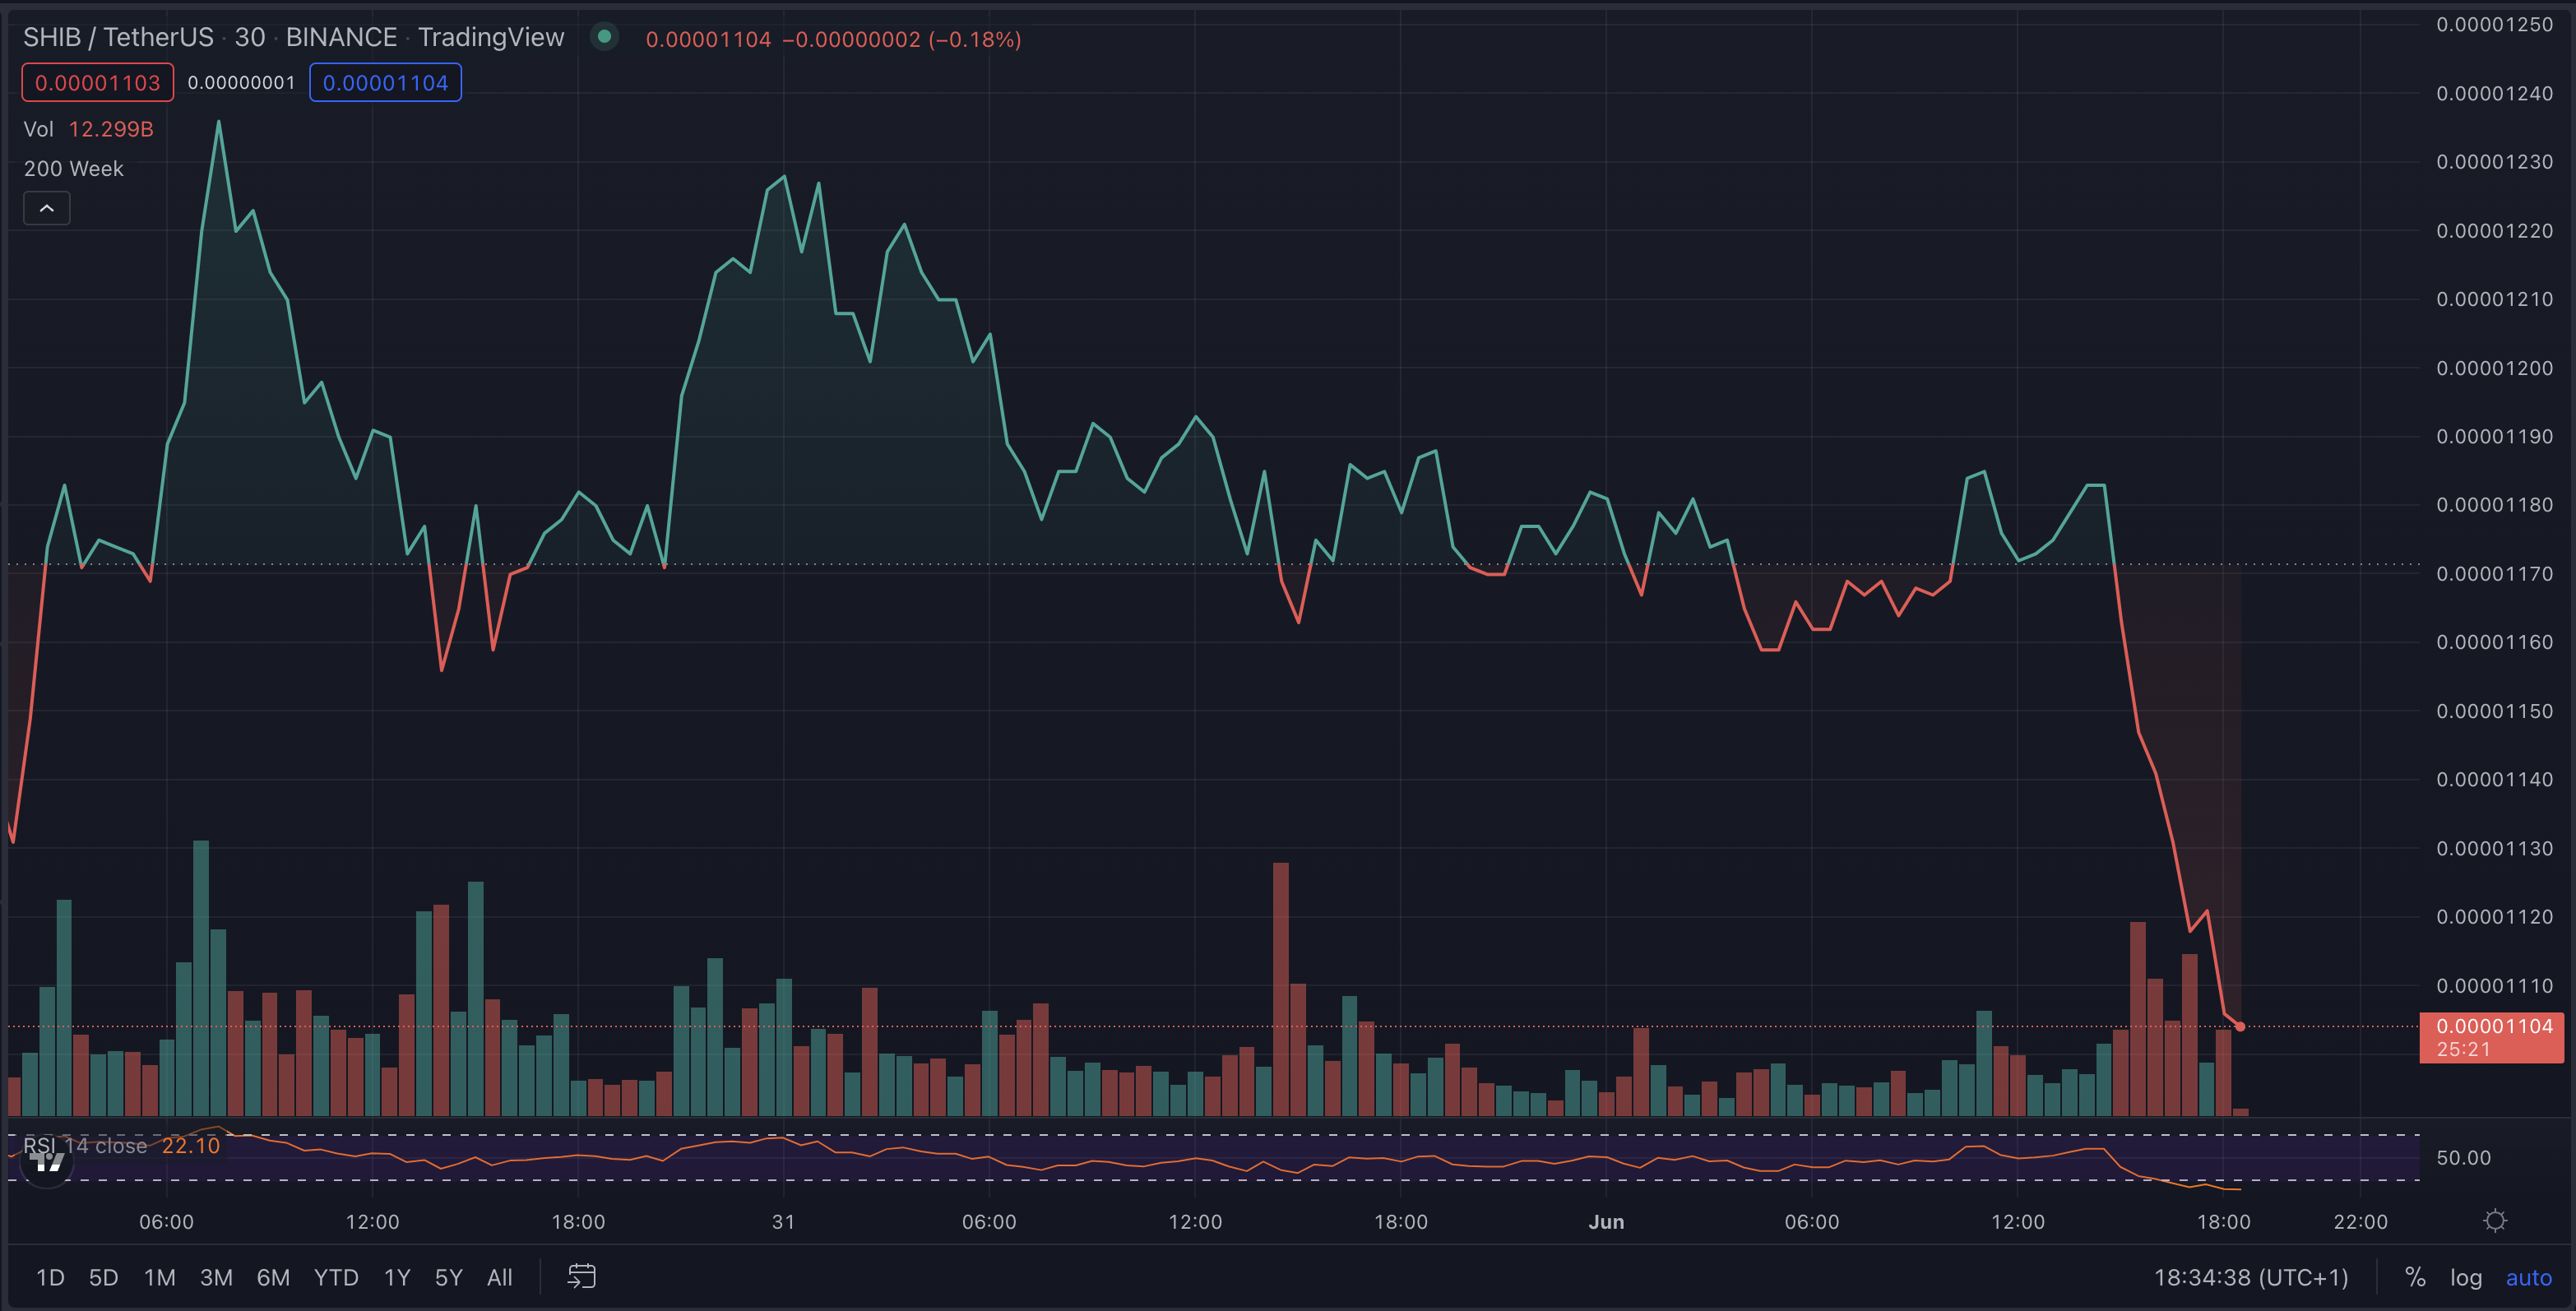Click the blue buy price 0.00001104 button

coord(385,83)
